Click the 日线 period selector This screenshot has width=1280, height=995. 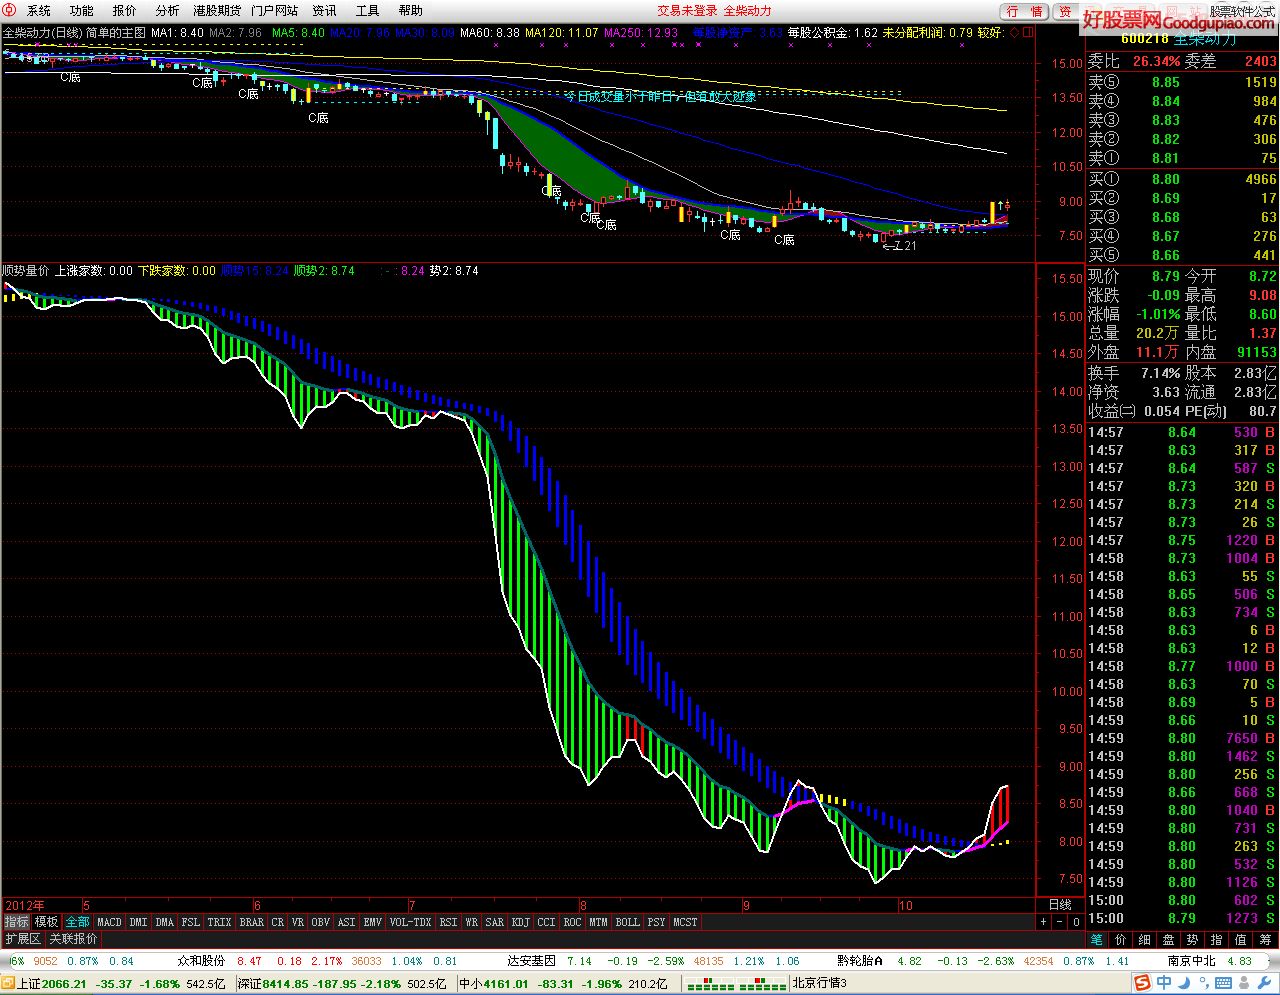(1060, 905)
